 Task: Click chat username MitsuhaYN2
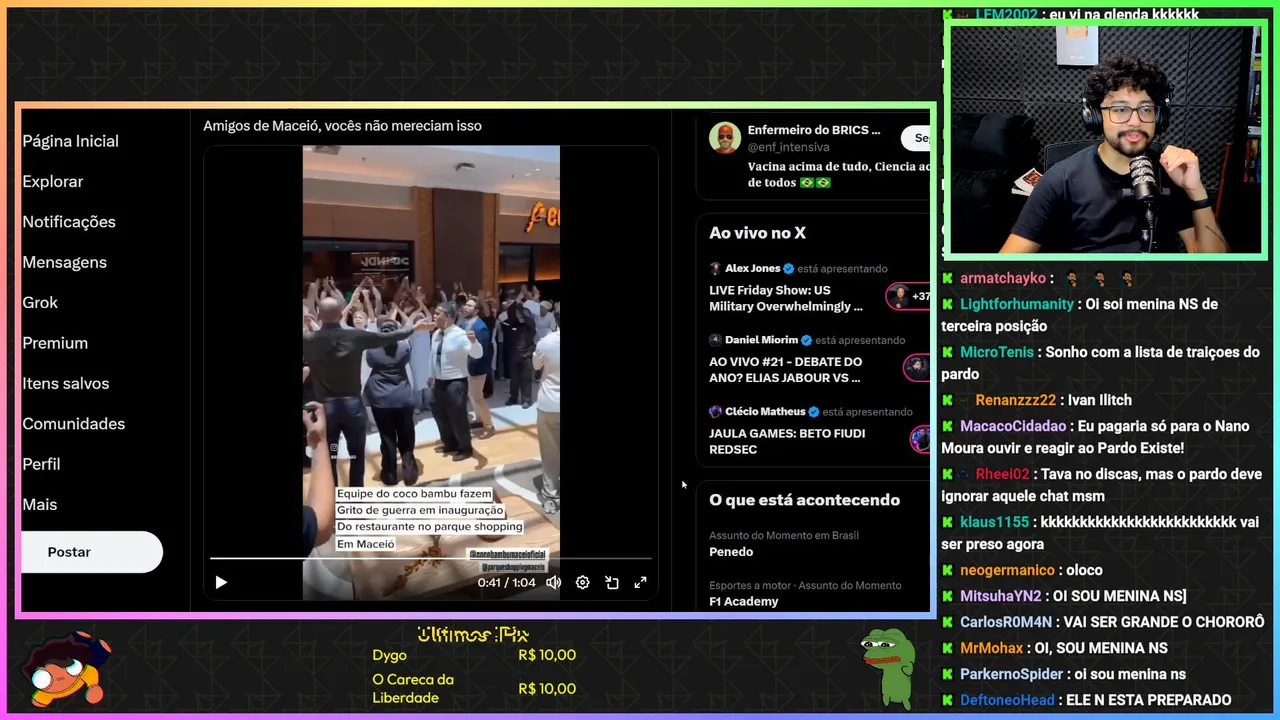coord(1001,596)
